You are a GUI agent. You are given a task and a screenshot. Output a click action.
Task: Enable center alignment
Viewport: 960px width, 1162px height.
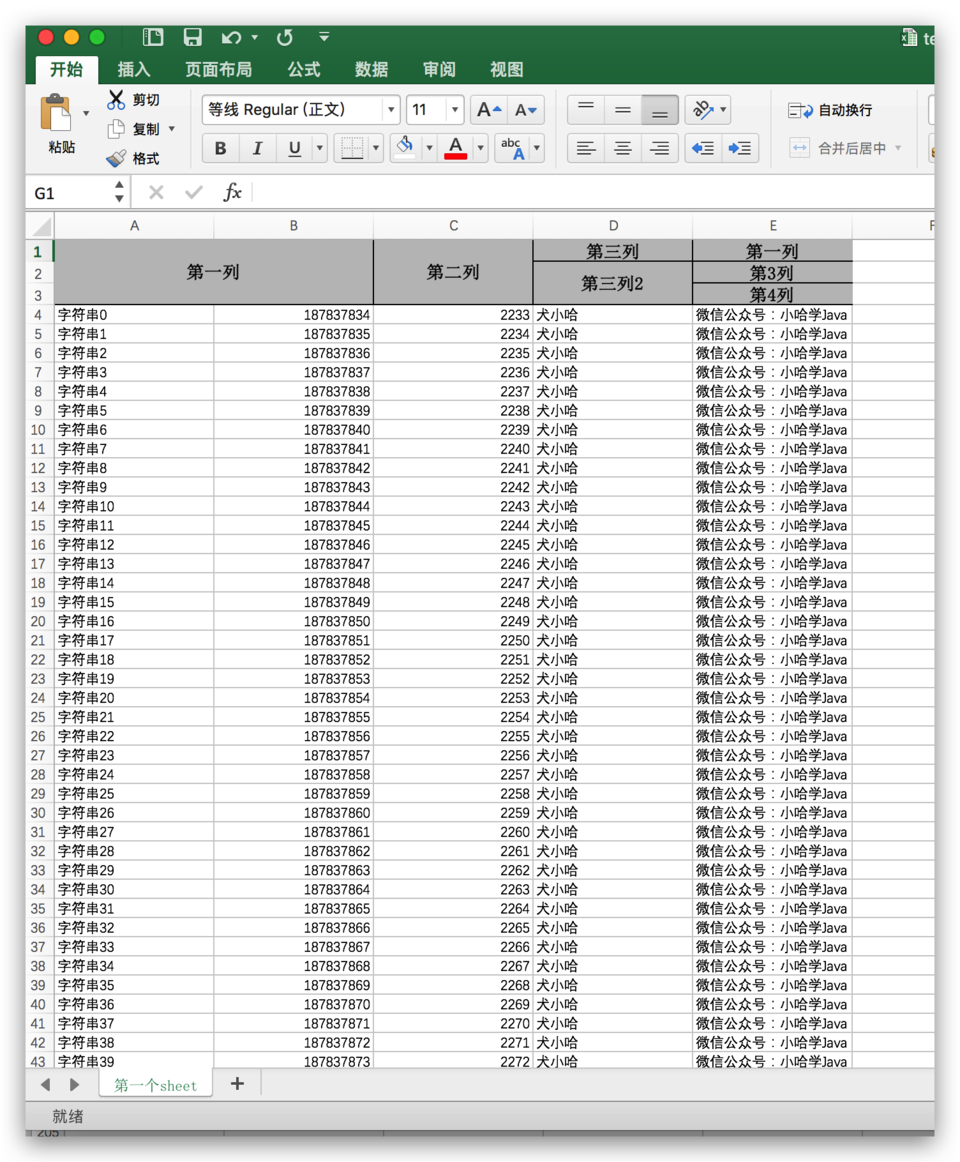tap(622, 148)
